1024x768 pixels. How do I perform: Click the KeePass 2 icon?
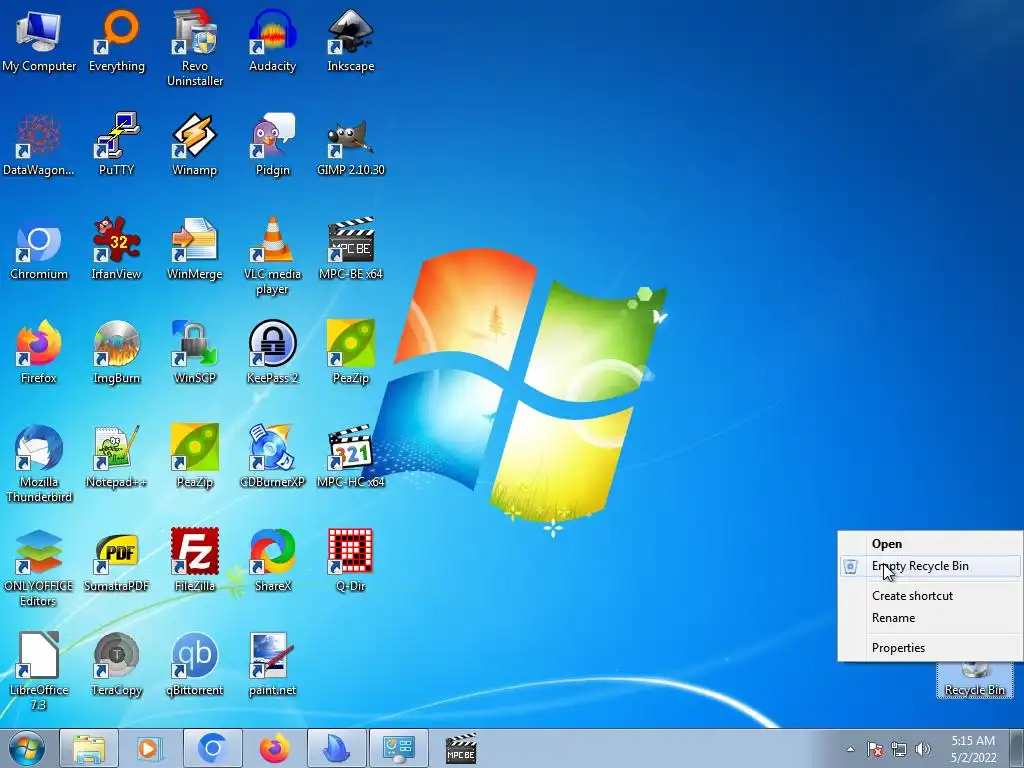(x=272, y=352)
